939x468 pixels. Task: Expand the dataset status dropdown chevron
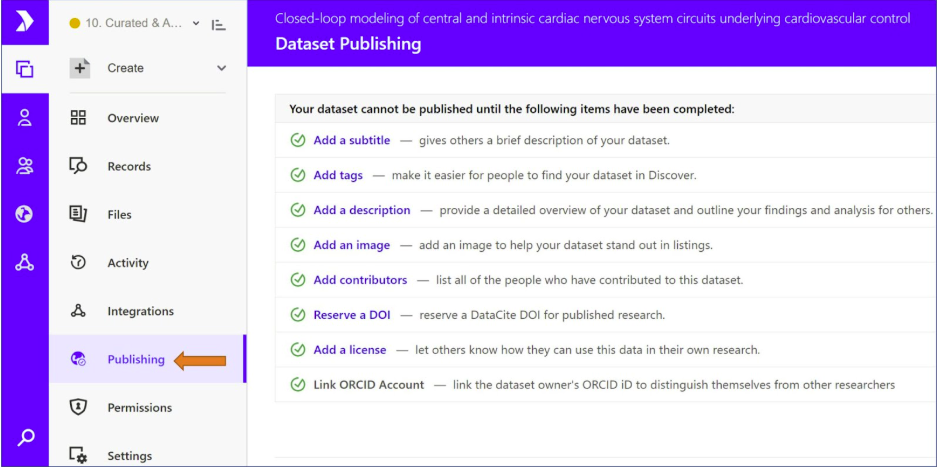[196, 24]
